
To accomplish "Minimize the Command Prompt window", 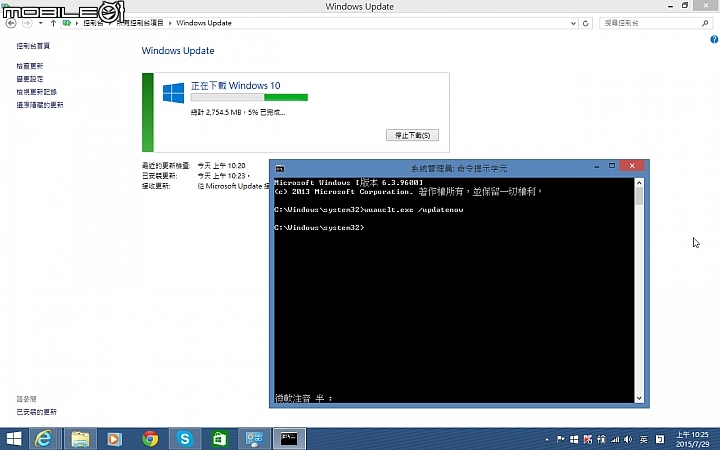I will pyautogui.click(x=596, y=167).
